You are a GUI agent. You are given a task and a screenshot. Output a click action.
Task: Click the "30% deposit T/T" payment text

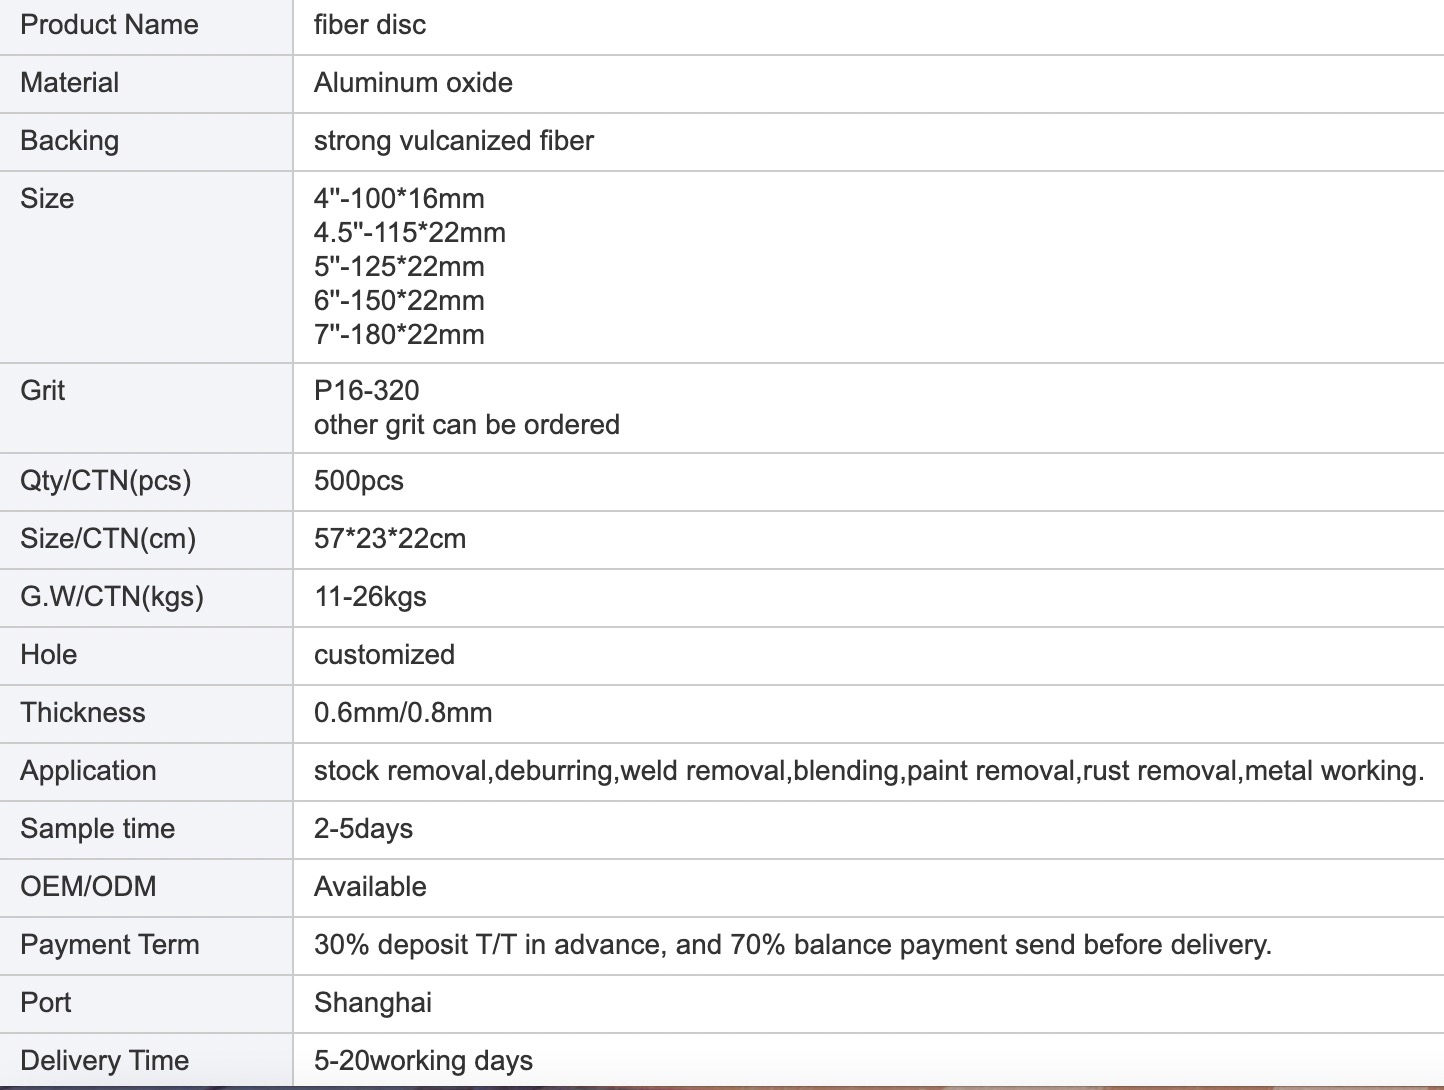[x=792, y=945]
